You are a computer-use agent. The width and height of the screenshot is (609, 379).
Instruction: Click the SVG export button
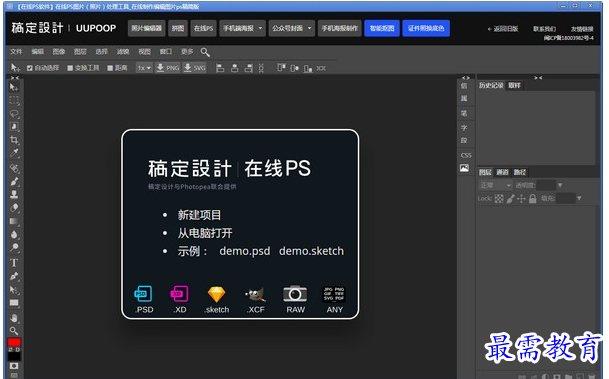click(194, 68)
